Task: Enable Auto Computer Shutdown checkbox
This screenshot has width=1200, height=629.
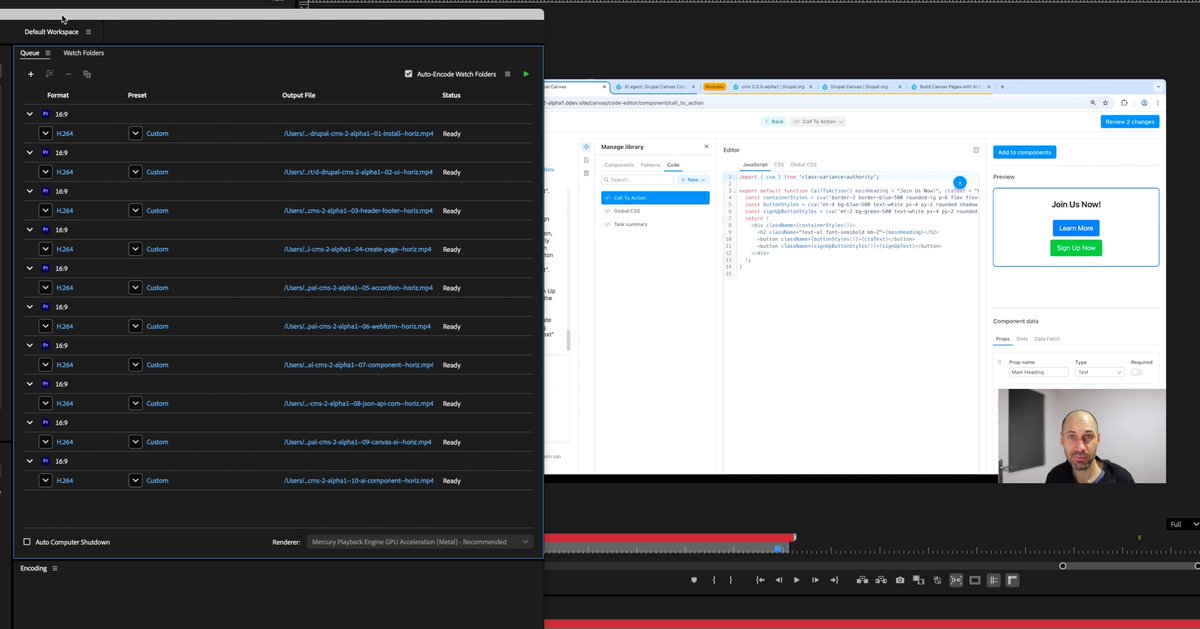Action: [x=27, y=542]
